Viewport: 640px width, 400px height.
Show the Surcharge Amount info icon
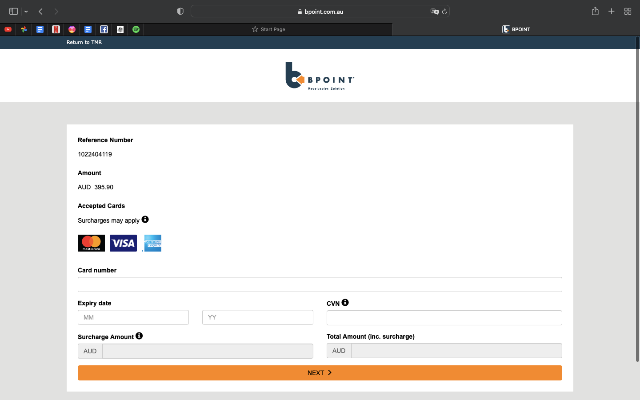coord(139,336)
